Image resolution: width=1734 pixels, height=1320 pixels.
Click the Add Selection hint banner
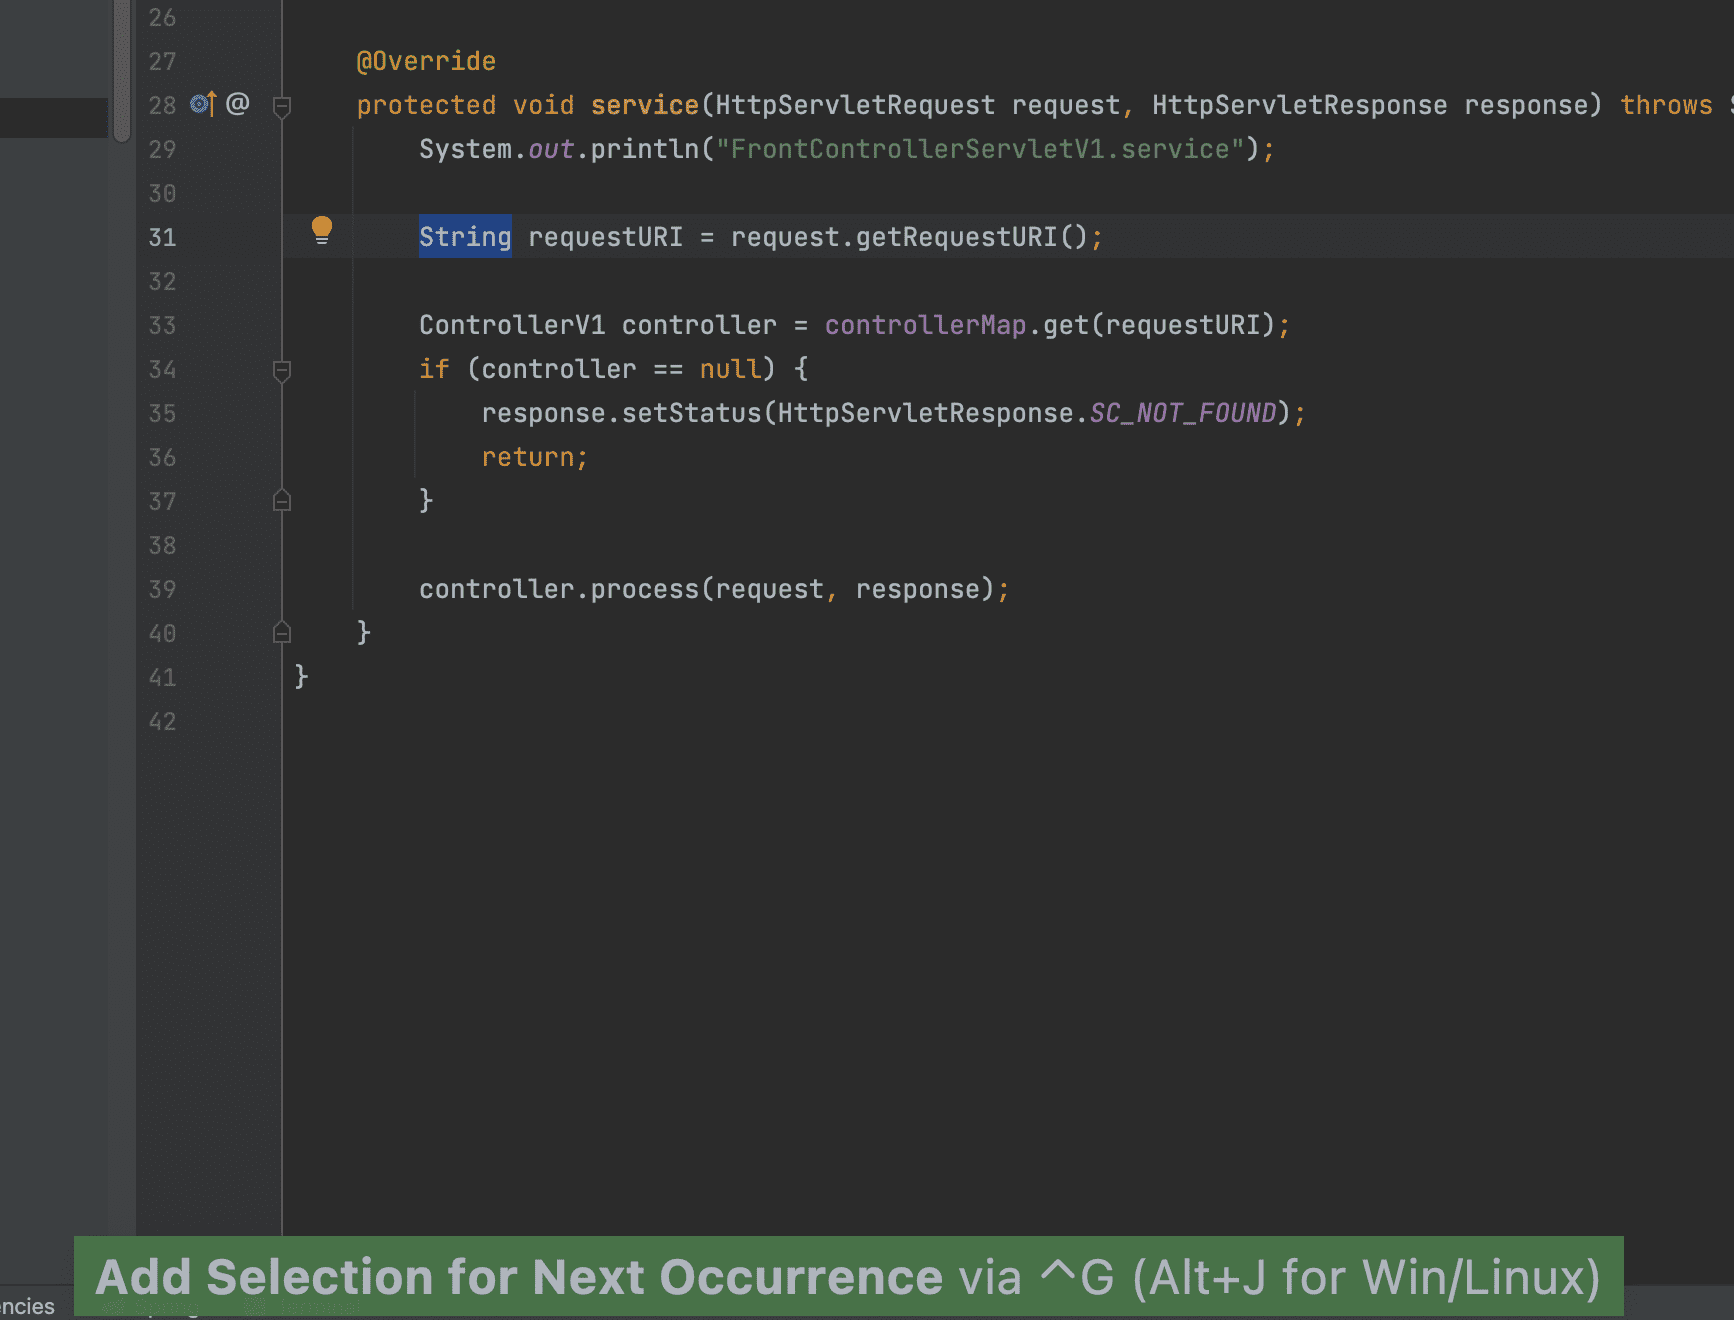pos(848,1277)
